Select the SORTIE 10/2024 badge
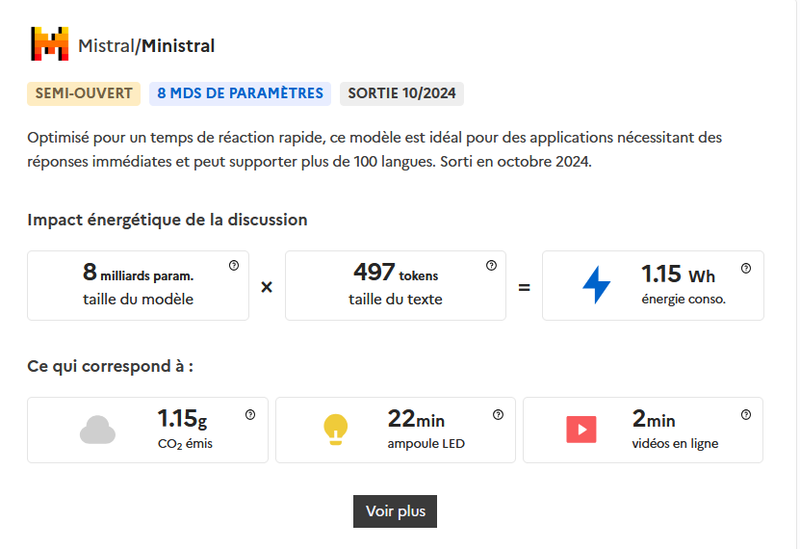The width and height of the screenshot is (800, 549). (401, 94)
